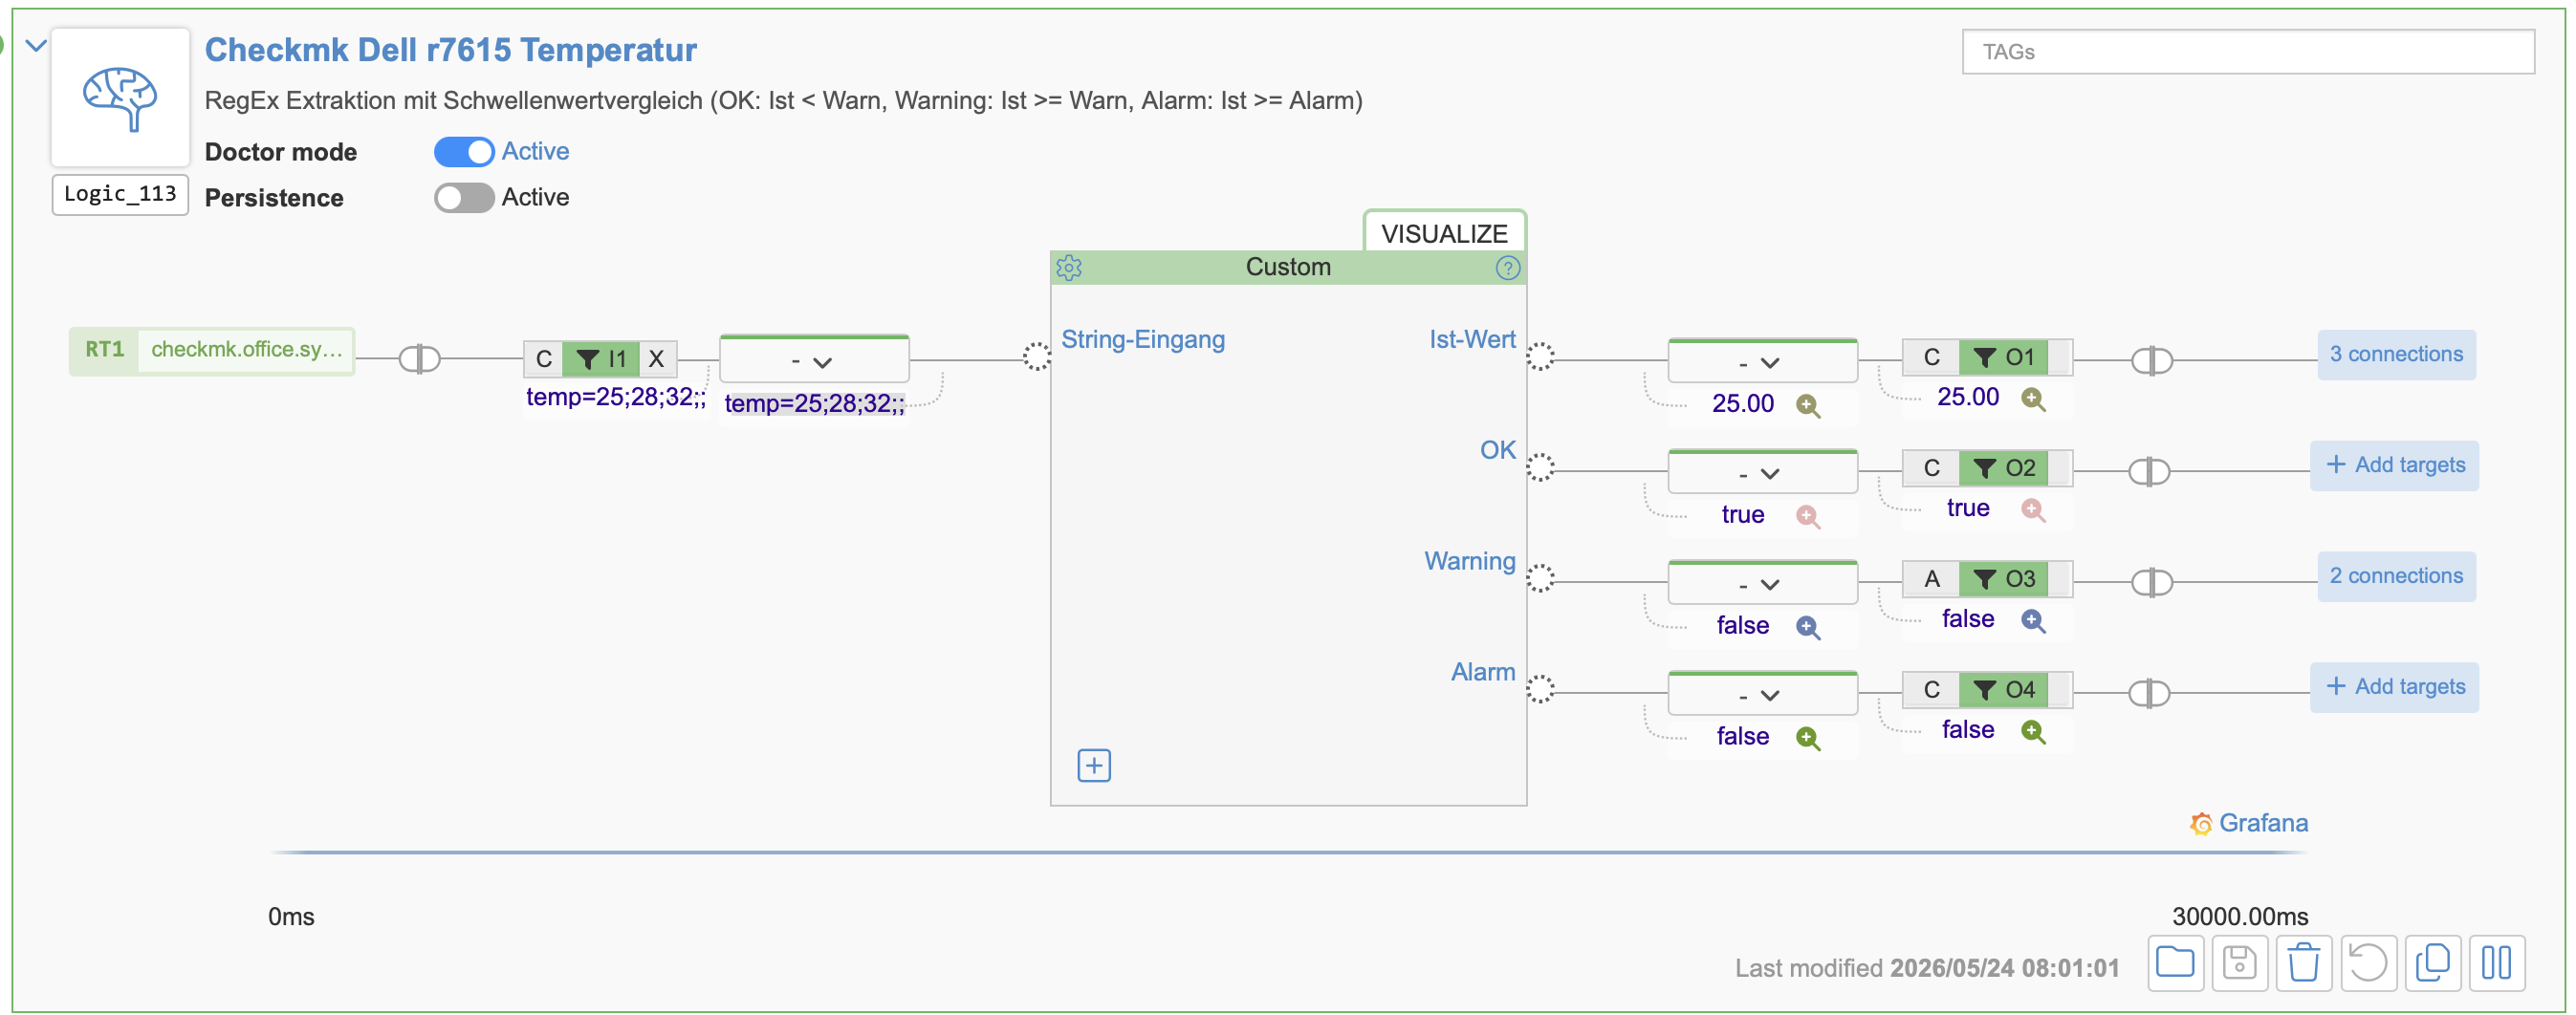This screenshot has width=2576, height=1015.
Task: Switch to the VISUALIZE tab
Action: (1444, 233)
